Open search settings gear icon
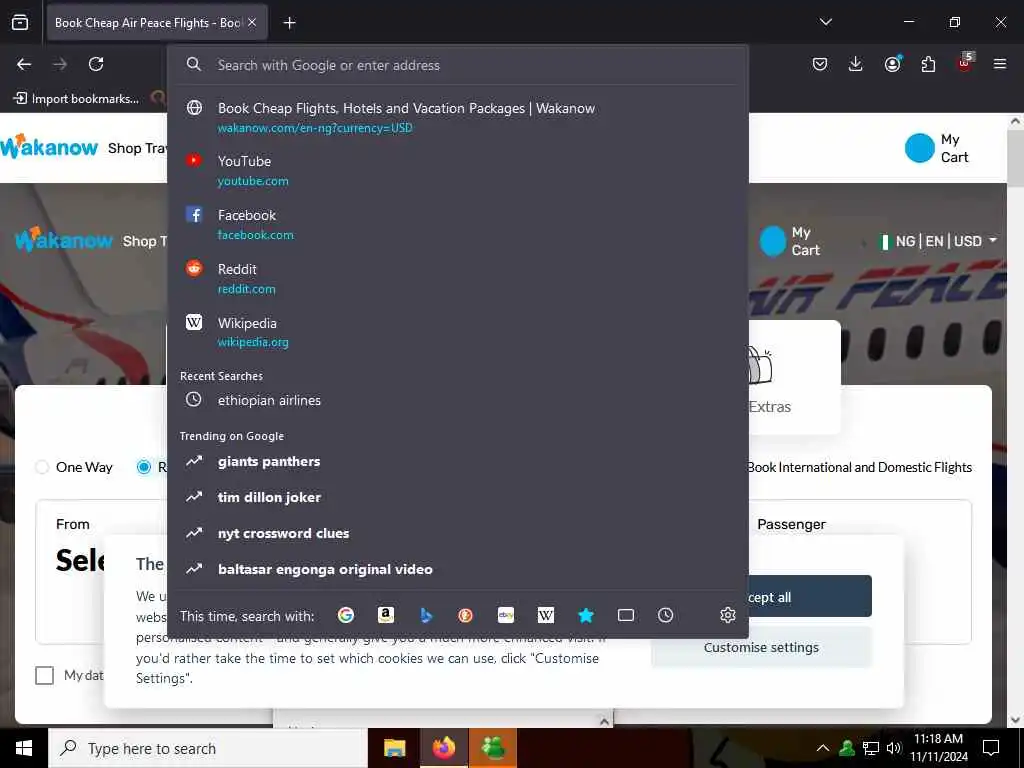The width and height of the screenshot is (1024, 768). coord(728,615)
